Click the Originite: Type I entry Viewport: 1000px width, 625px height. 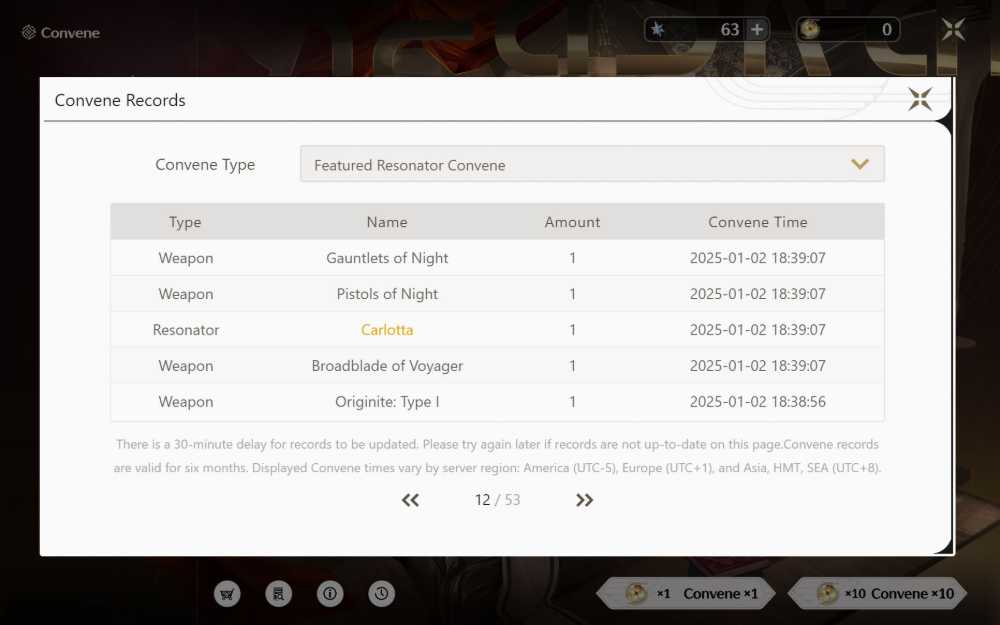click(x=387, y=402)
